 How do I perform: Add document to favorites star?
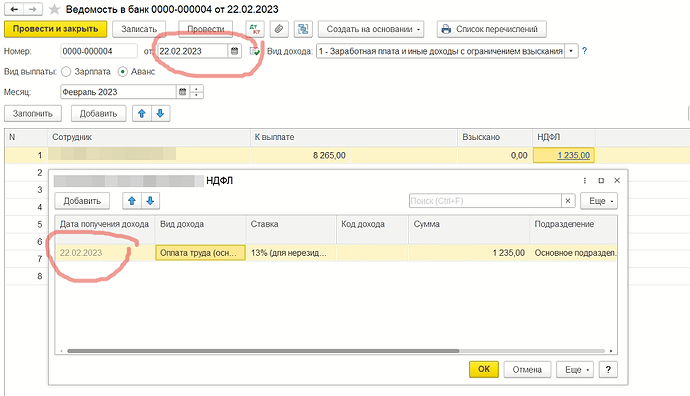[x=54, y=9]
